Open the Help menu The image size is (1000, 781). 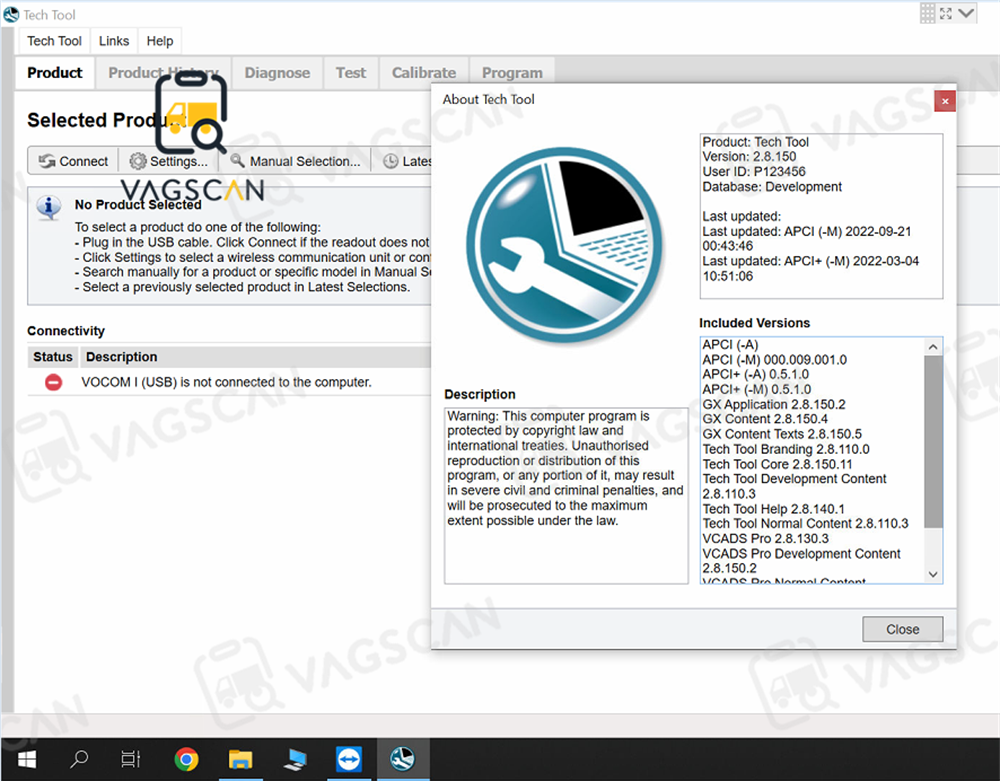coord(159,41)
